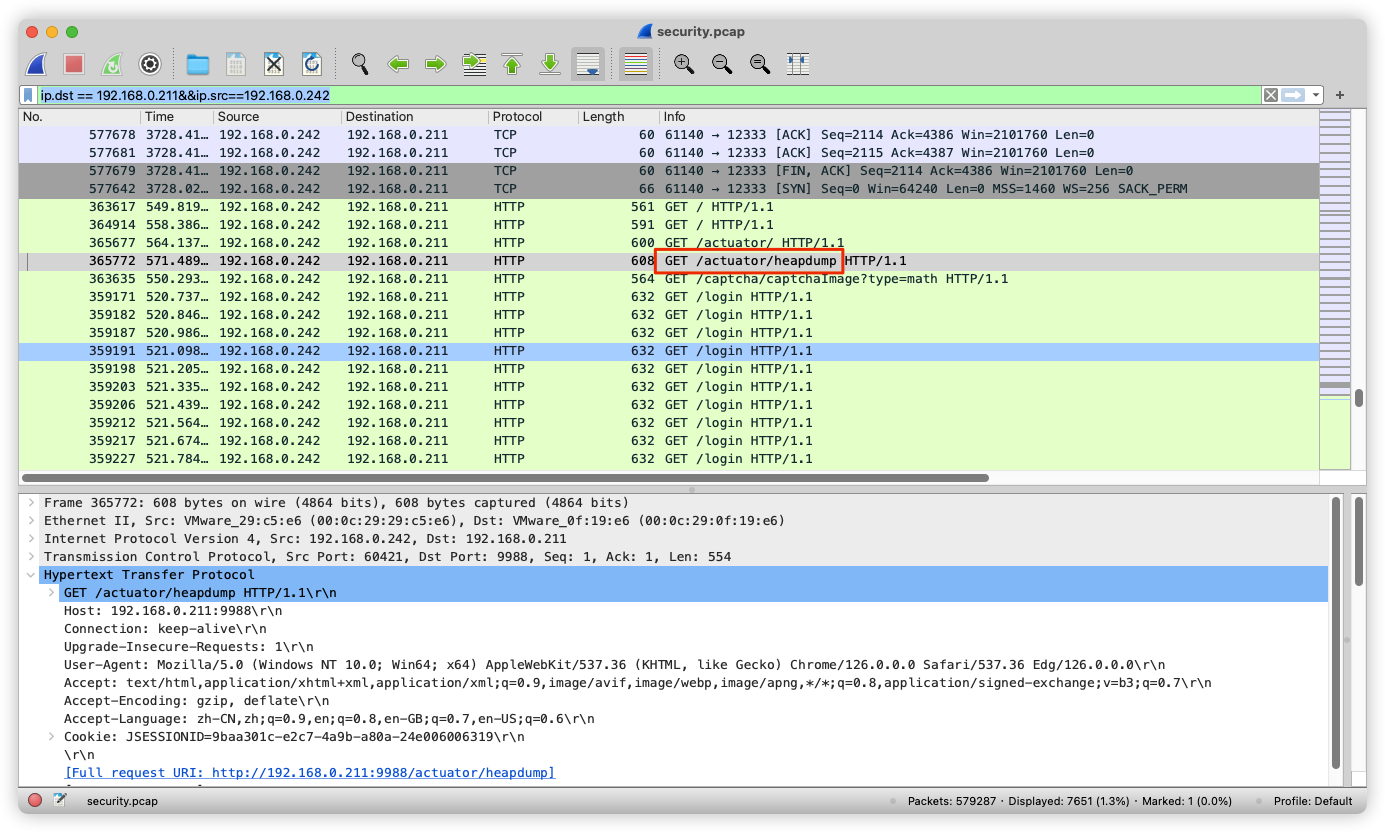Open capture file properties notepad icon

click(60, 801)
